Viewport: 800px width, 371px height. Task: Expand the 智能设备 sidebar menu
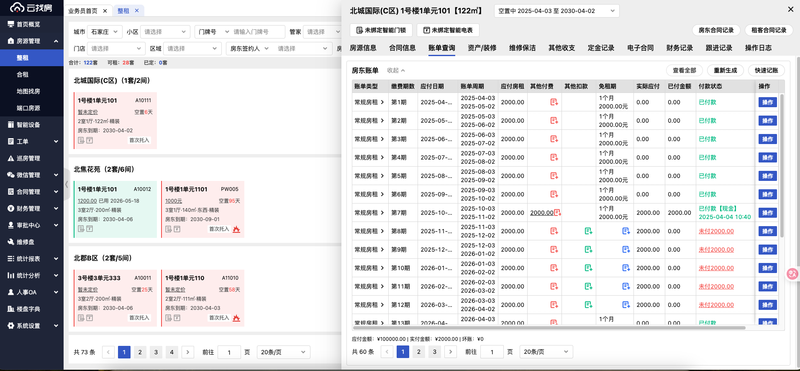pos(32,125)
